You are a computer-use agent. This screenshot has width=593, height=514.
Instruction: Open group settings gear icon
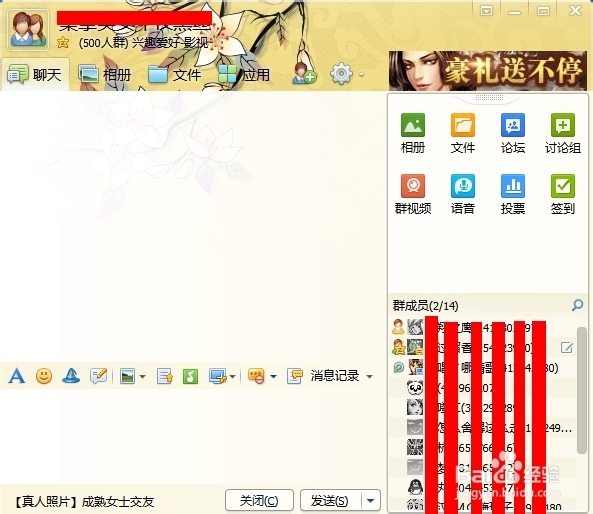(x=341, y=74)
